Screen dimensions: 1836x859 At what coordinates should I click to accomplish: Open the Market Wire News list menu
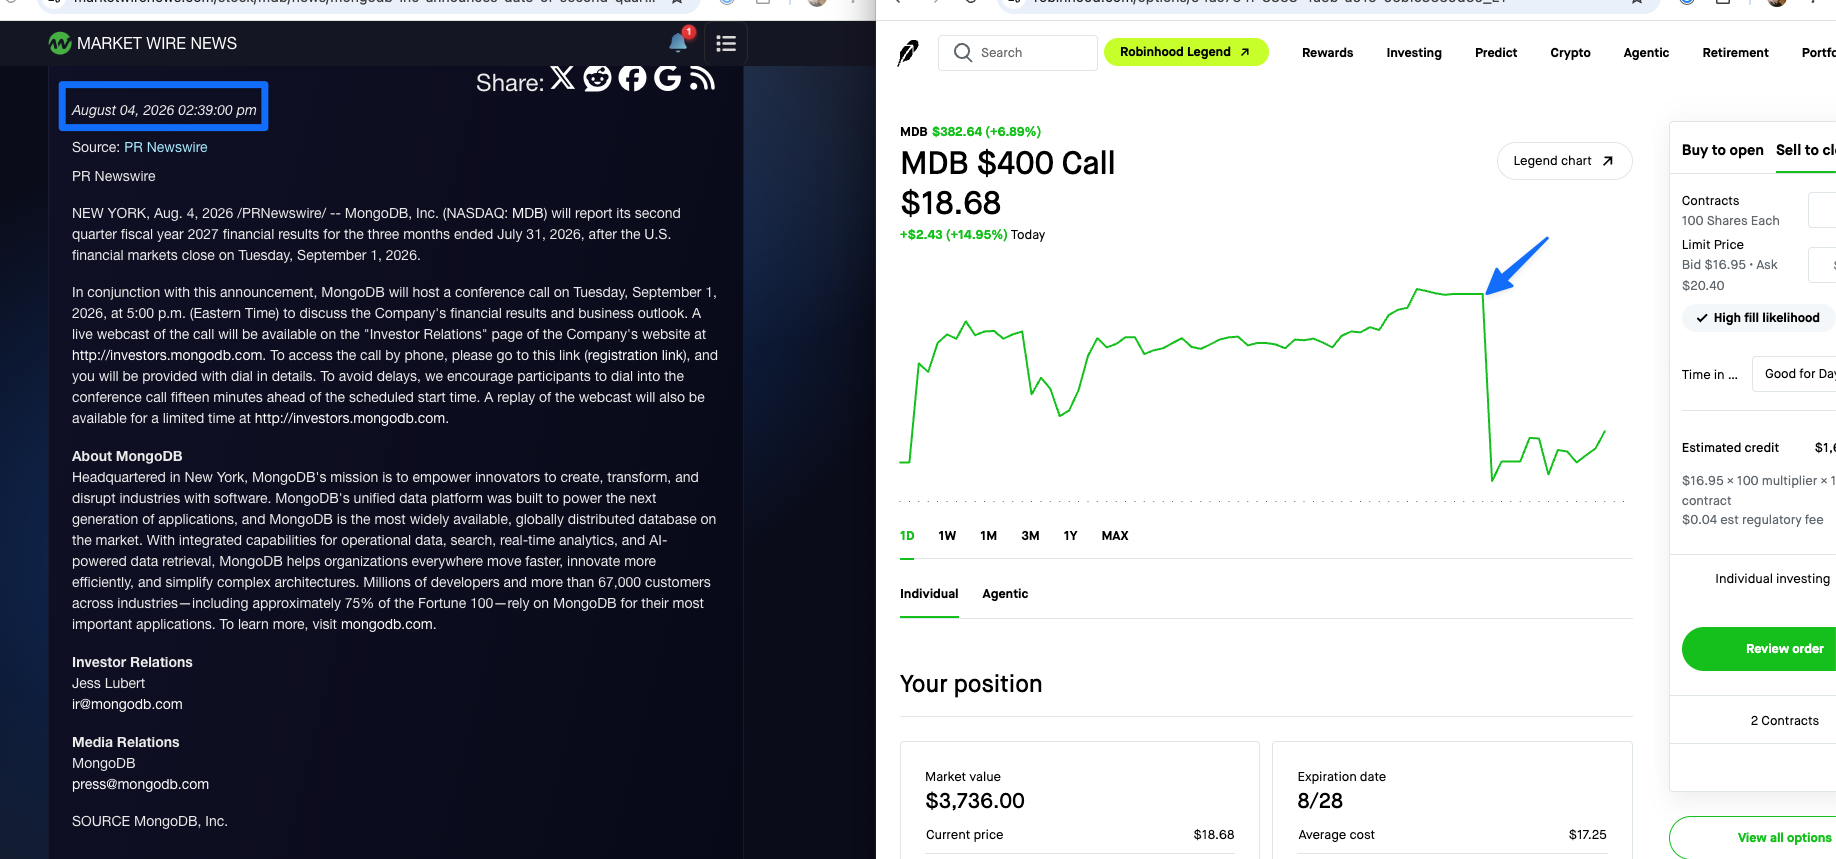[726, 43]
